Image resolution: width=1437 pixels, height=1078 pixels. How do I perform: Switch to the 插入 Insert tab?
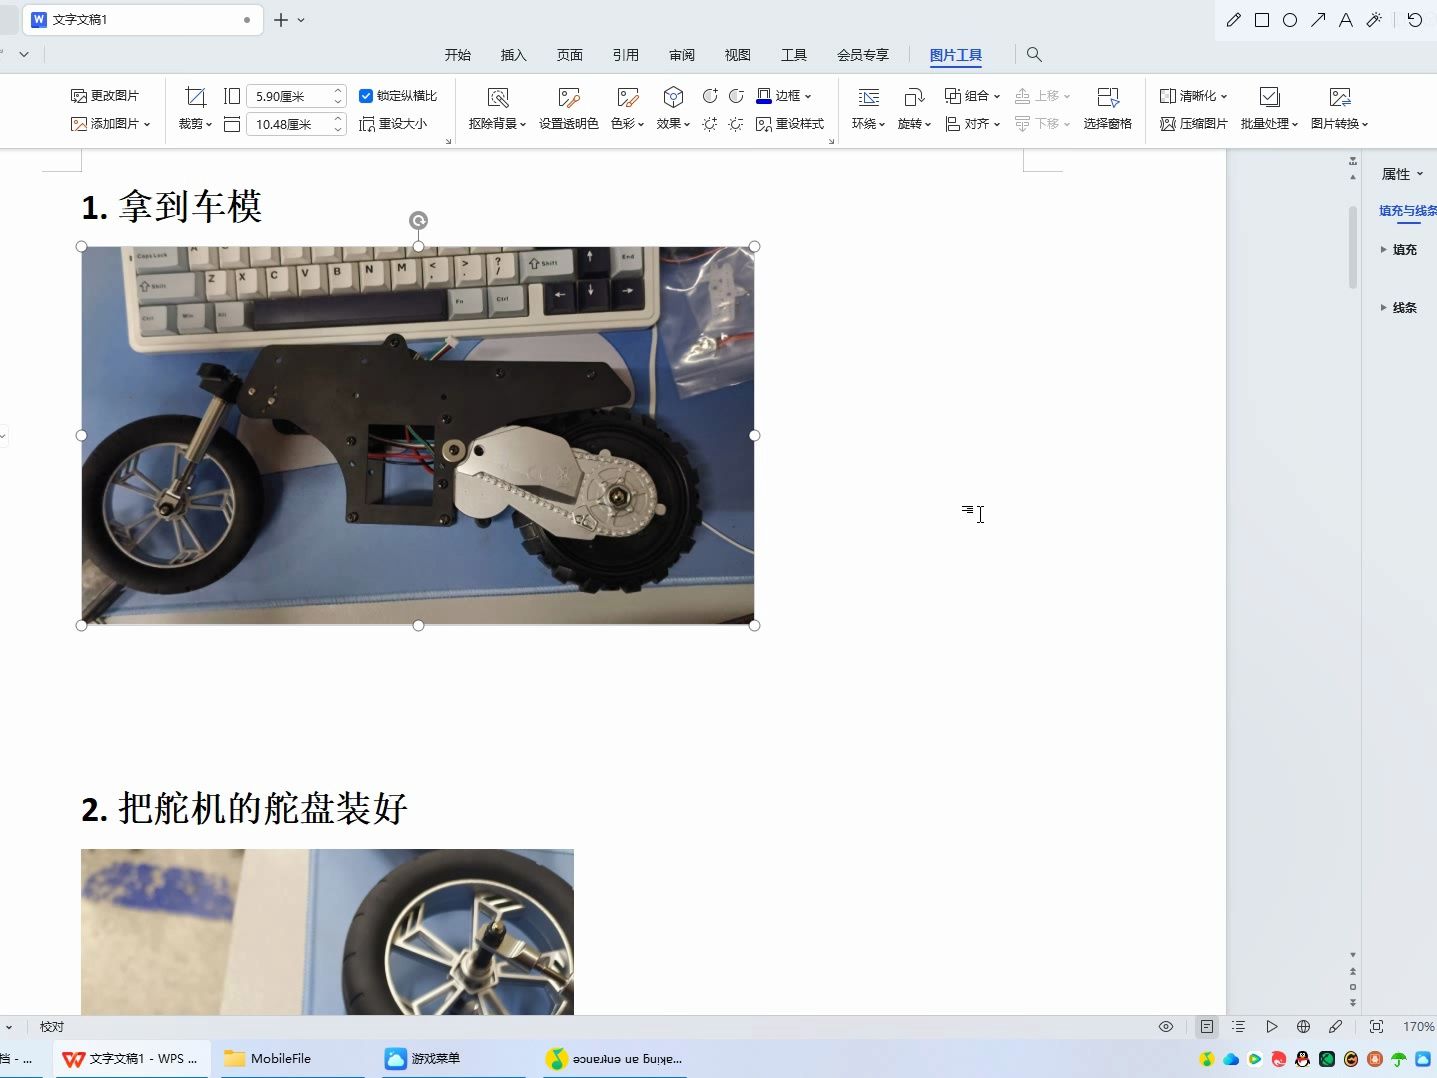pyautogui.click(x=514, y=55)
